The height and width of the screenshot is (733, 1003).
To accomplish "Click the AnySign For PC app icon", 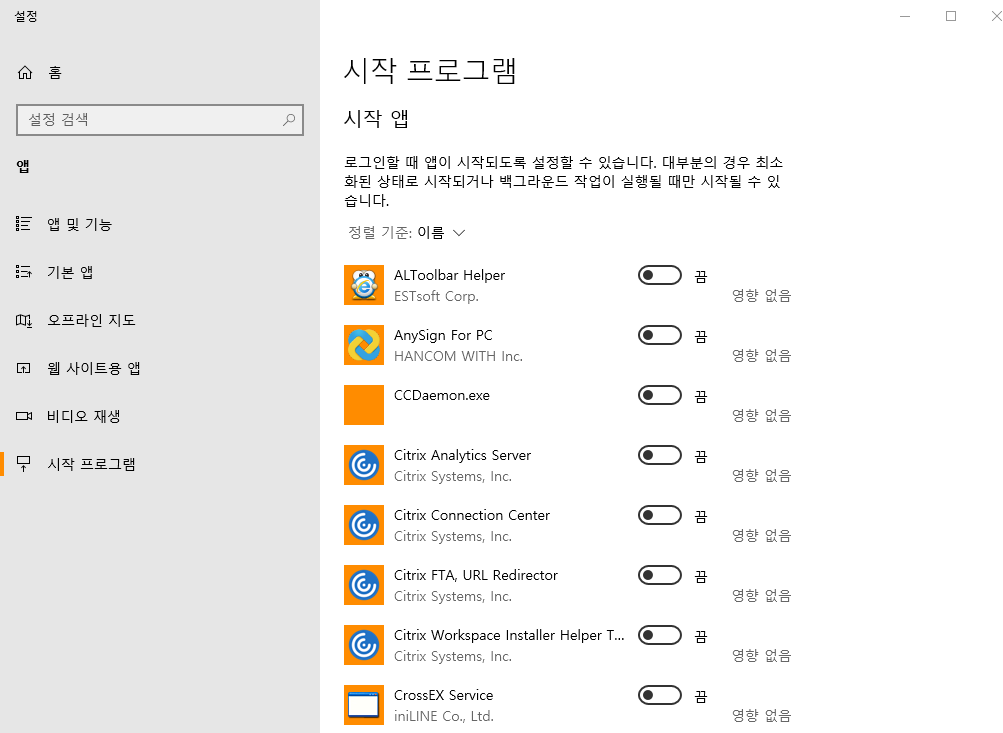I will tap(364, 345).
